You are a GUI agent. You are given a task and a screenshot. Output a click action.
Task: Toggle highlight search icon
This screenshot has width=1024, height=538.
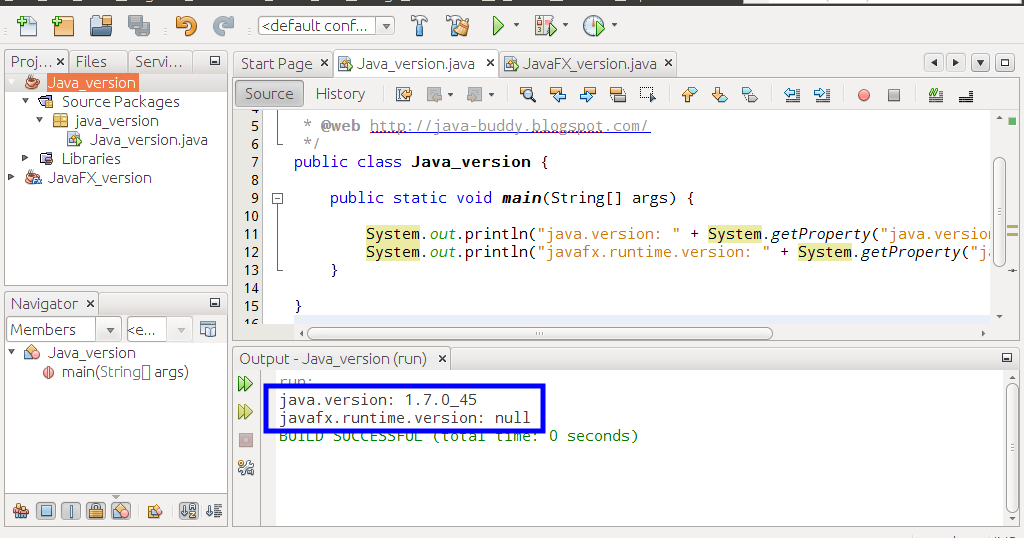(618, 95)
